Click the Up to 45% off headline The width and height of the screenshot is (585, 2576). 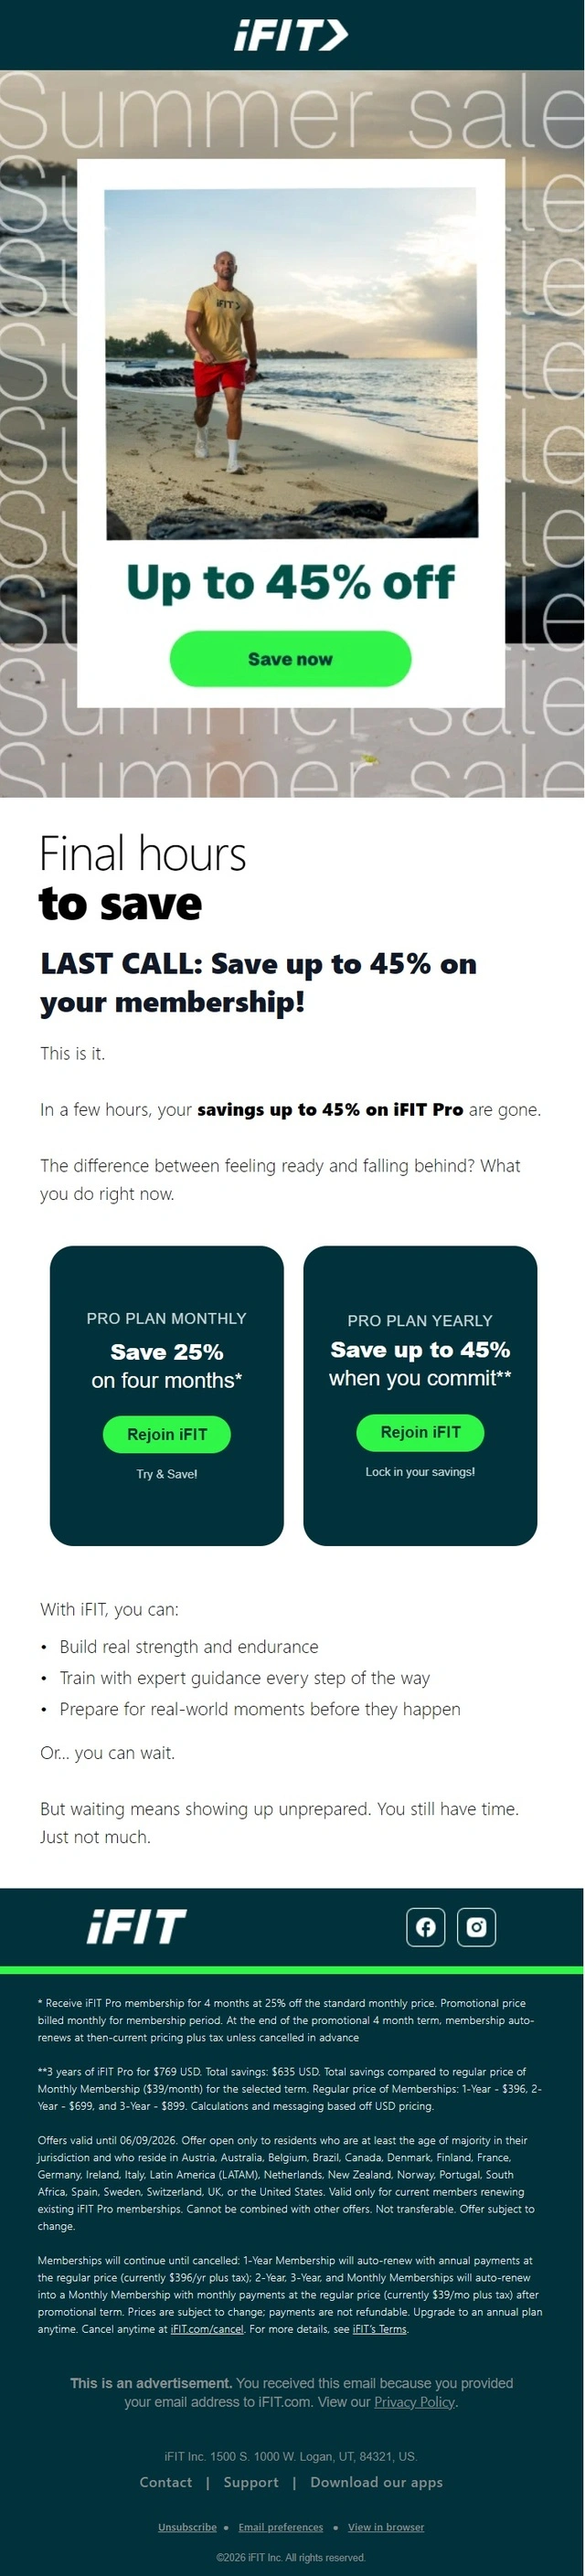291,582
